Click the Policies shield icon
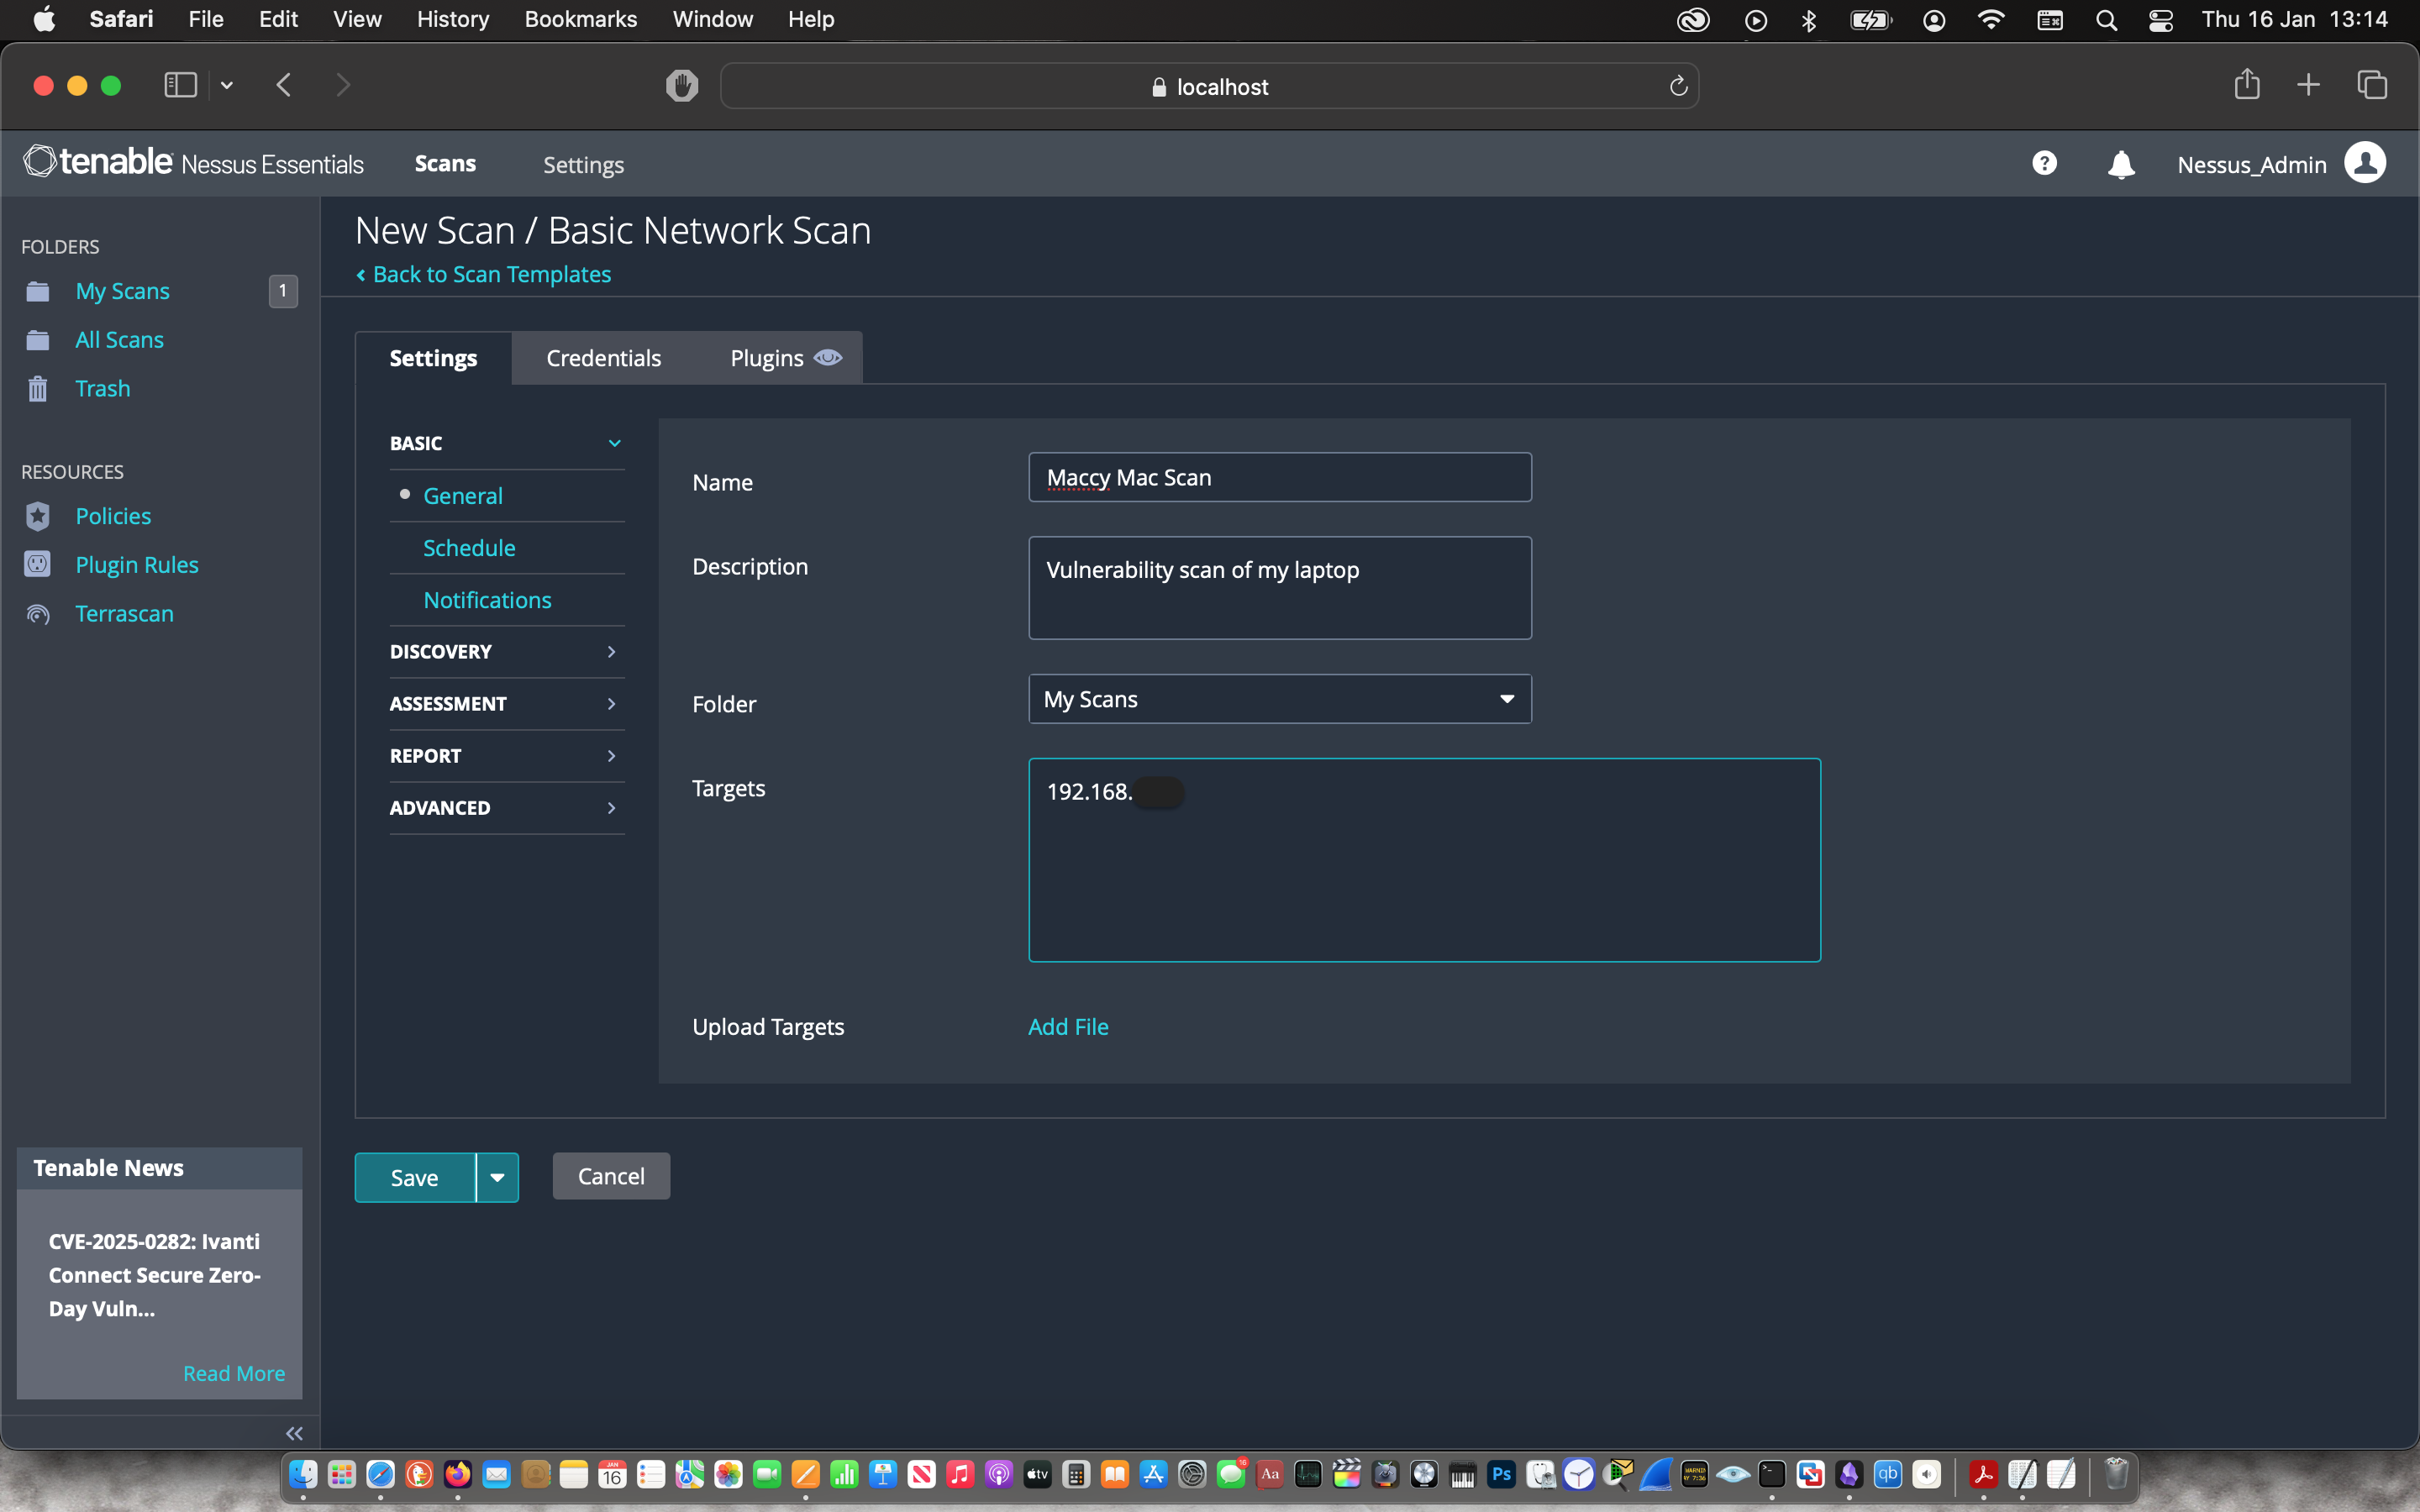2420x1512 pixels. tap(38, 516)
